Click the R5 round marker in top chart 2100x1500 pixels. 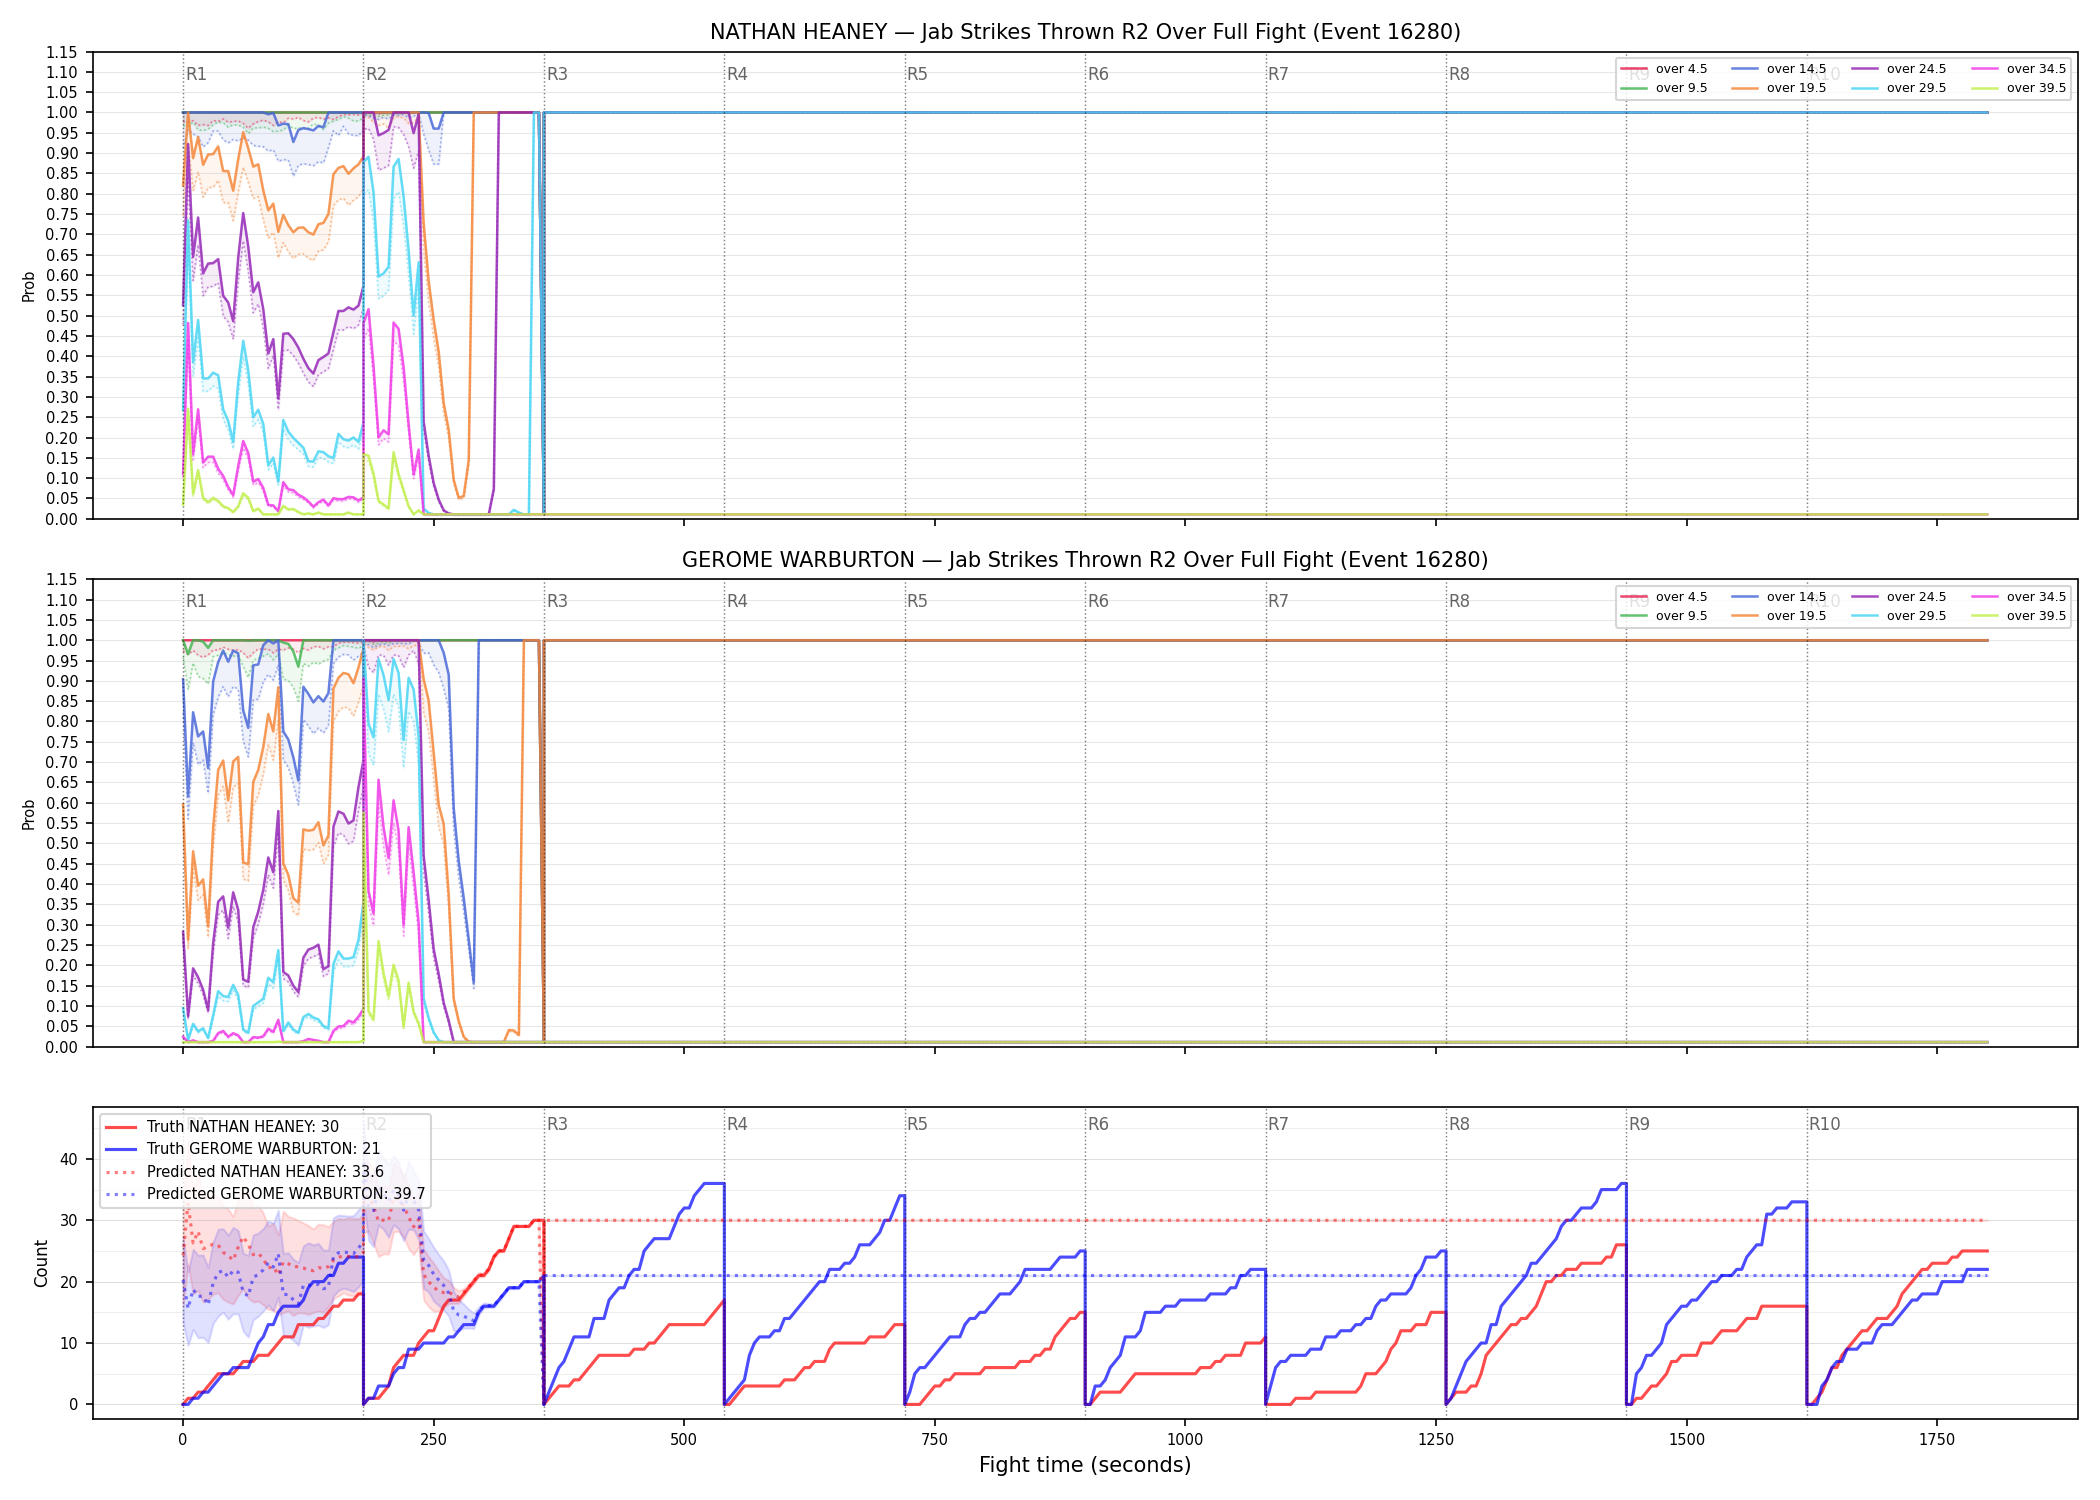coord(917,74)
